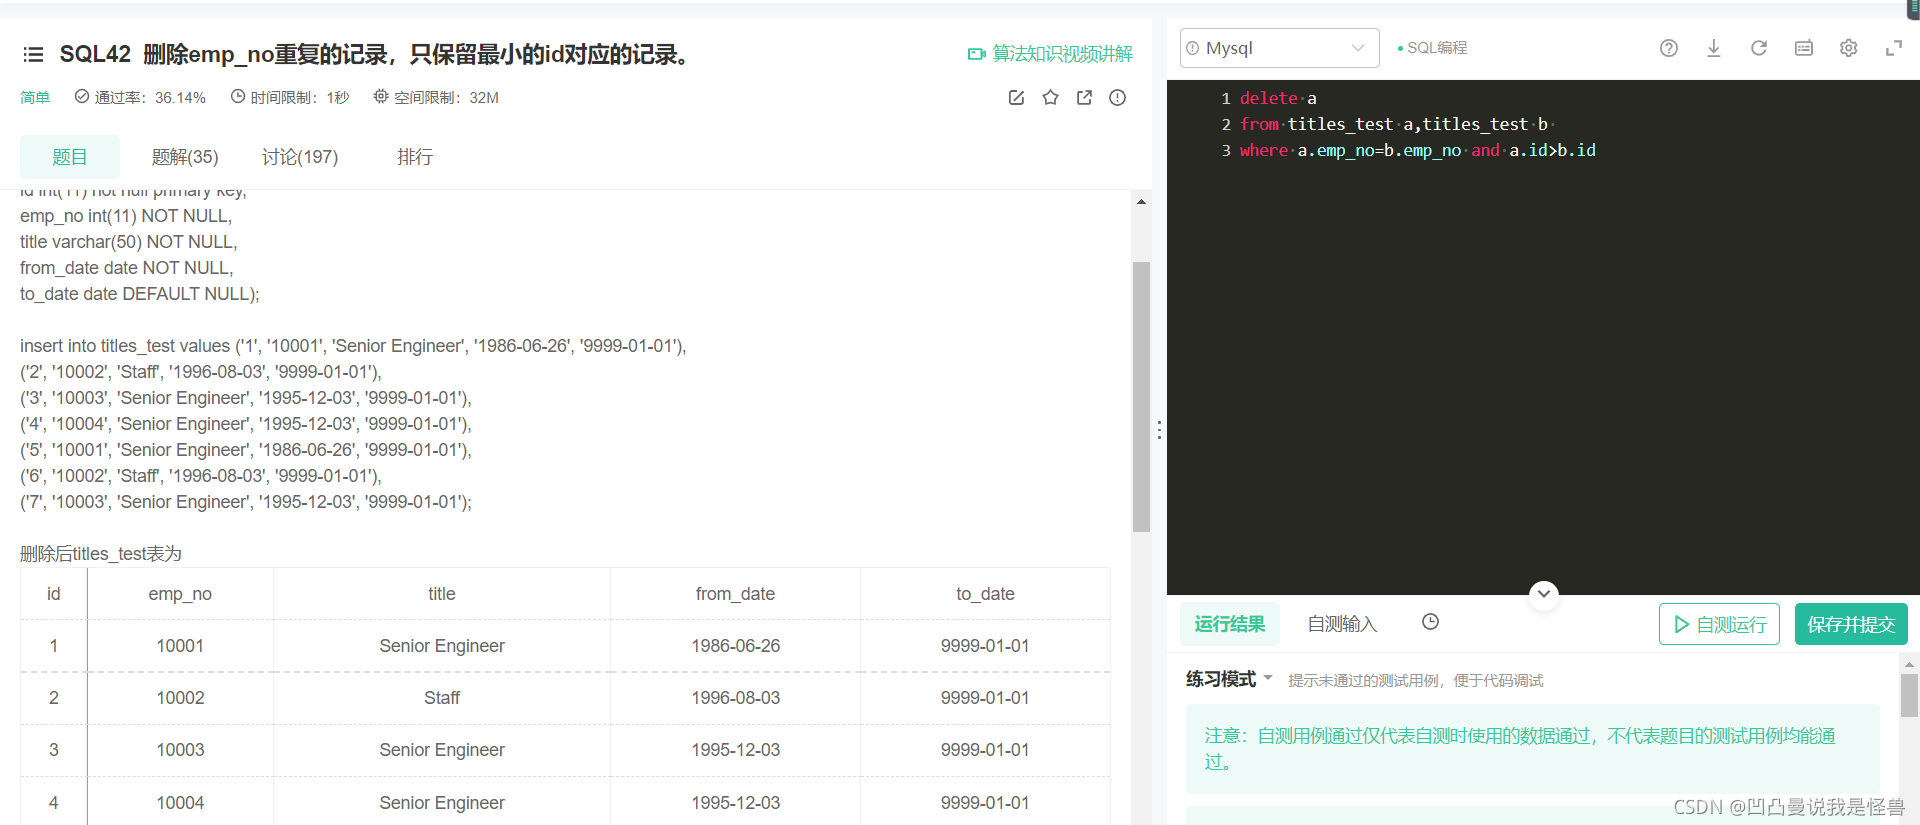
Task: Open the 题解(35) tab
Action: (185, 157)
